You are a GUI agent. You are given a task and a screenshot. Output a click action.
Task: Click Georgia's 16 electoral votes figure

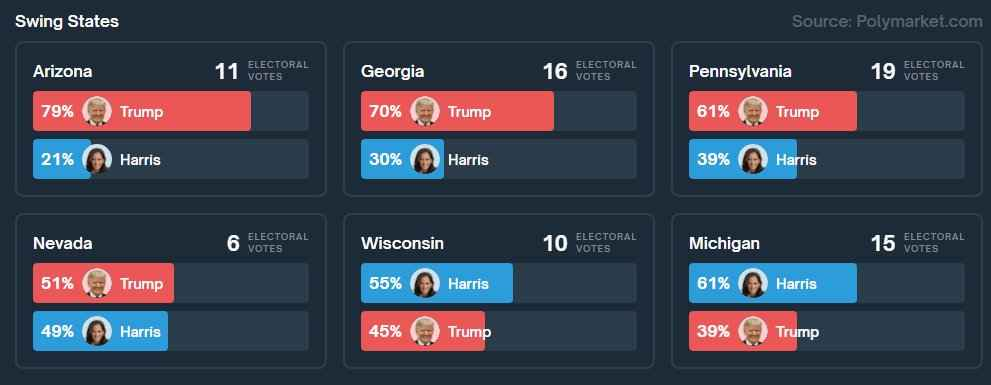pos(555,71)
